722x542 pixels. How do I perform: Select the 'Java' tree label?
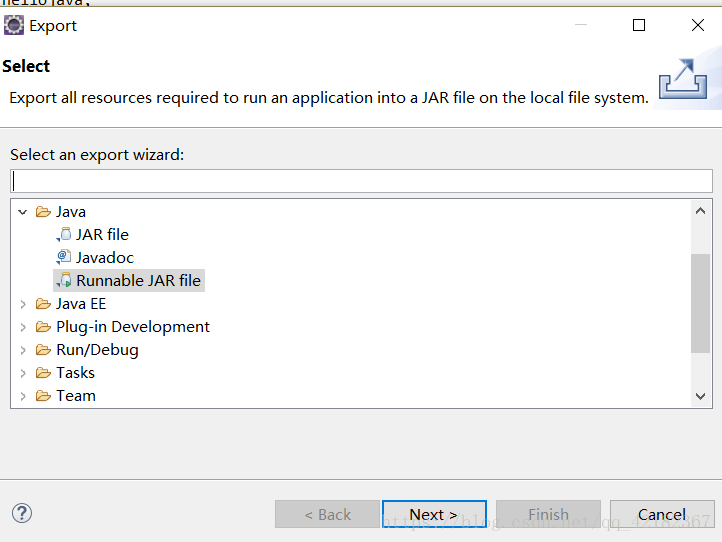pyautogui.click(x=71, y=212)
